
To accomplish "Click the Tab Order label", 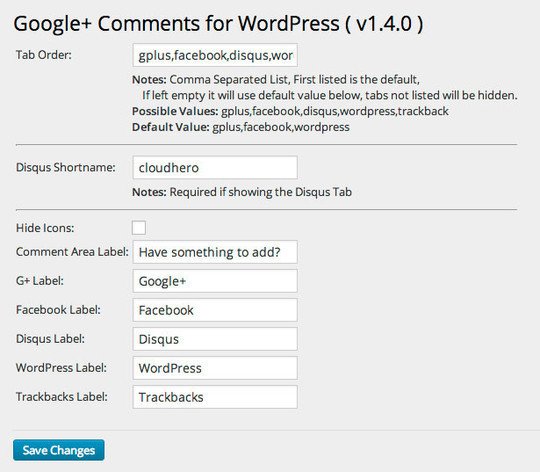I will click(x=44, y=55).
